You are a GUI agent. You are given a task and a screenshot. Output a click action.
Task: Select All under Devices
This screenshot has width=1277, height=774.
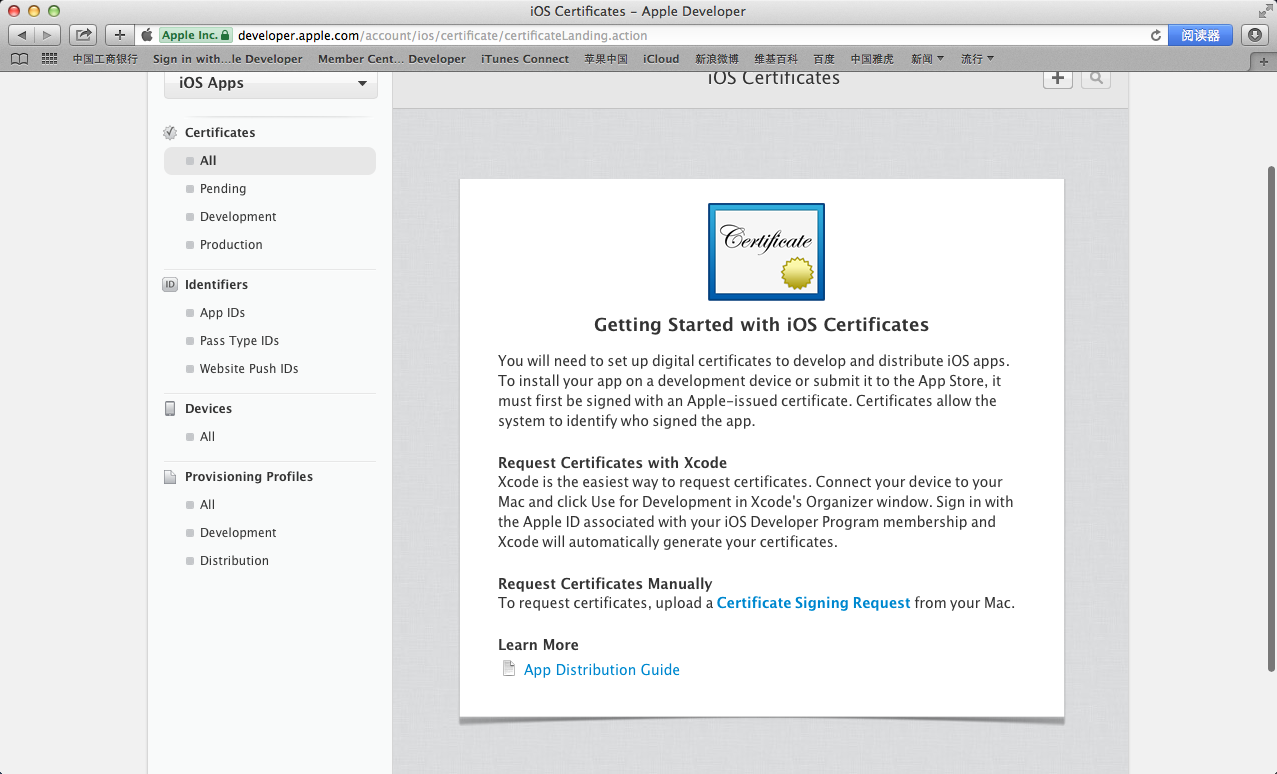[x=207, y=437]
